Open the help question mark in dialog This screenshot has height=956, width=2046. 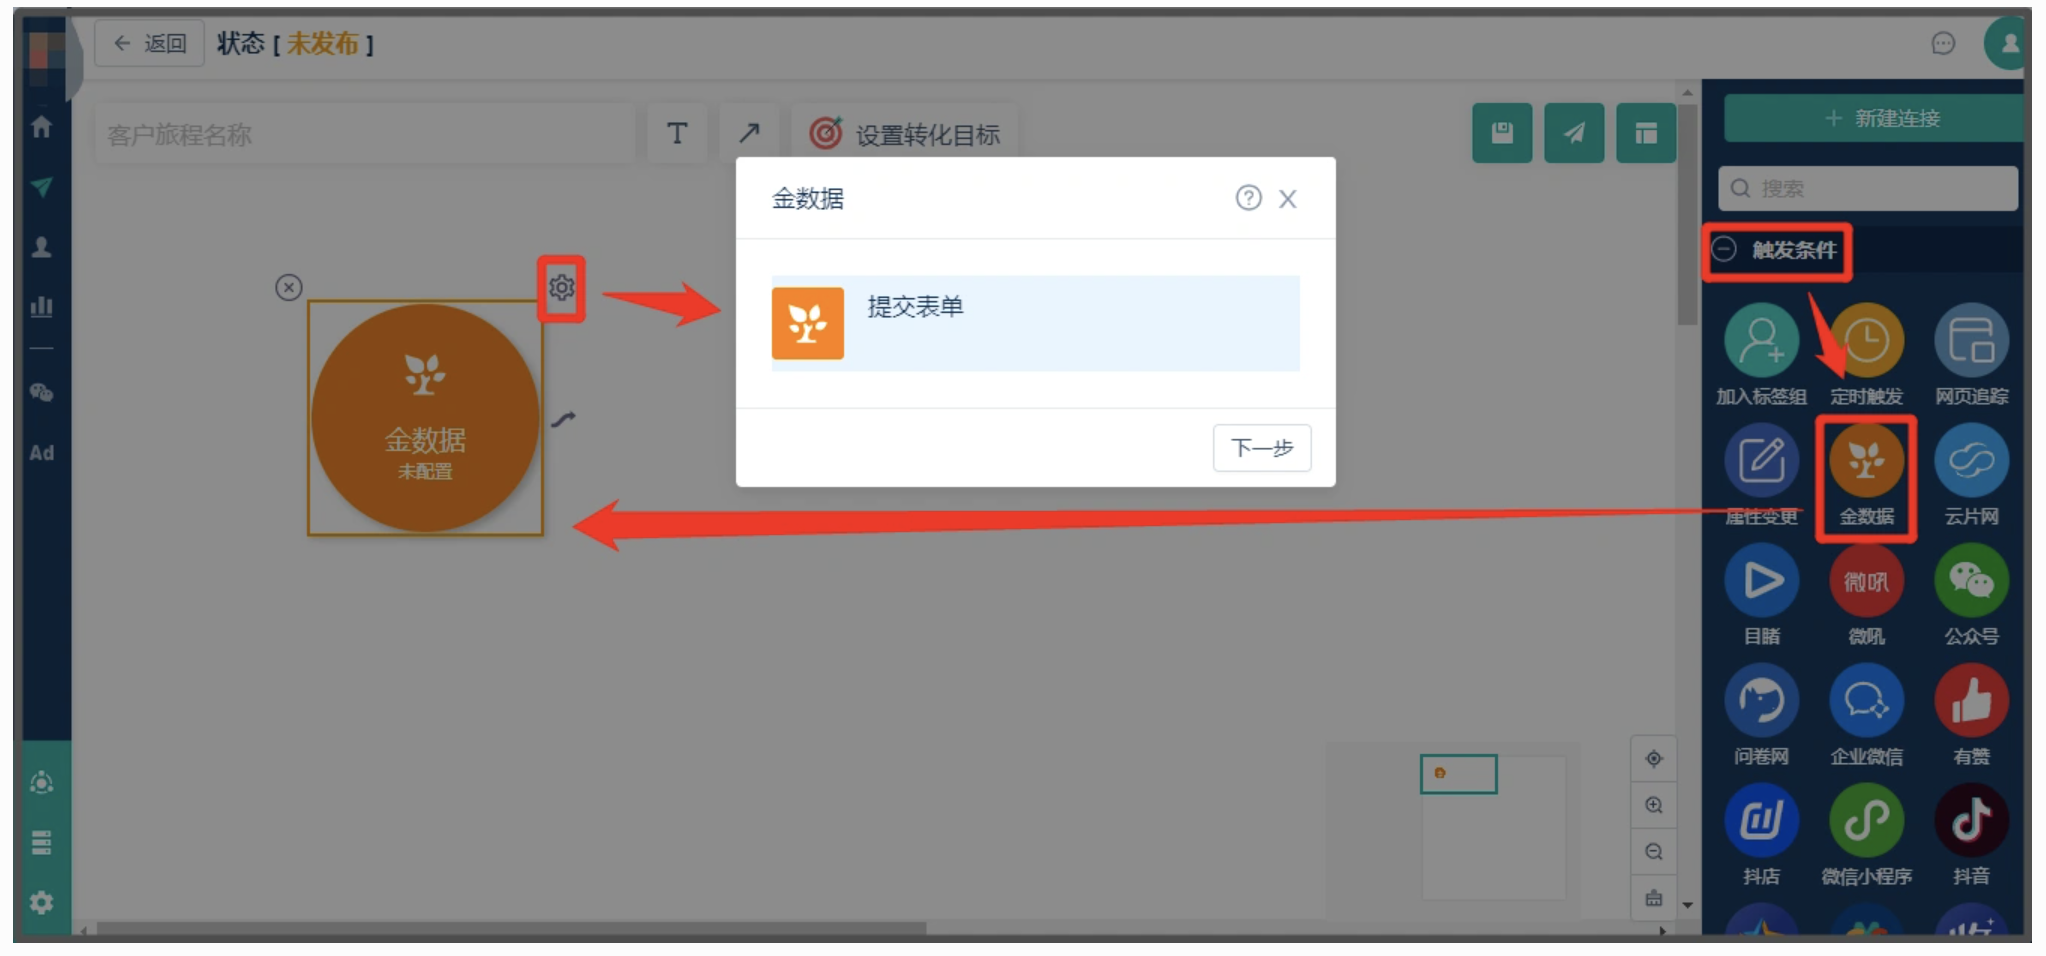[1248, 198]
